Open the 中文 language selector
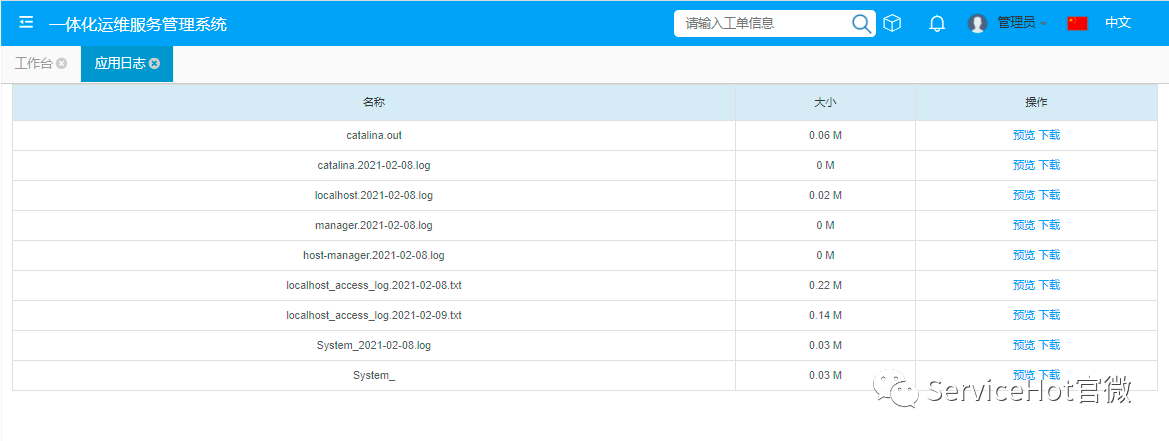This screenshot has height=441, width=1169. (1117, 23)
